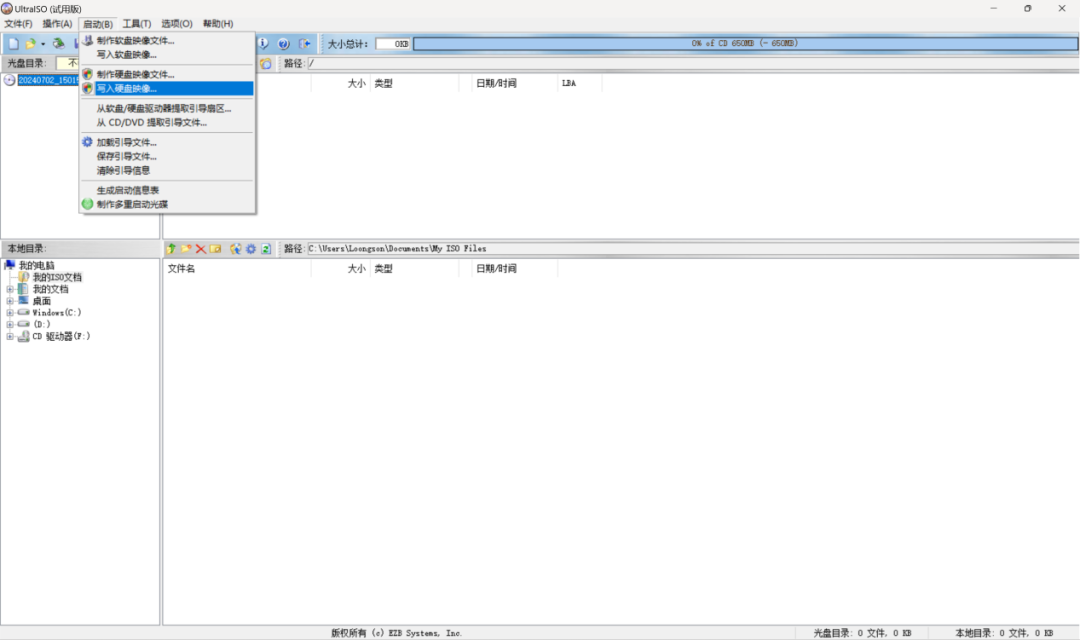Click the Help question mark icon
The image size is (1080, 640).
[x=283, y=43]
